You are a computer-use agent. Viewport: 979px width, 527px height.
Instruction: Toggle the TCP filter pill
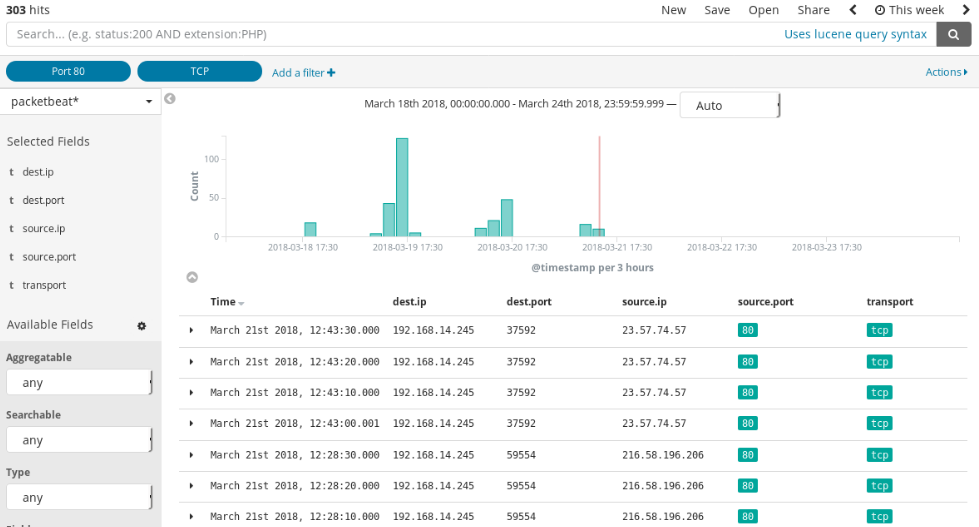(199, 71)
